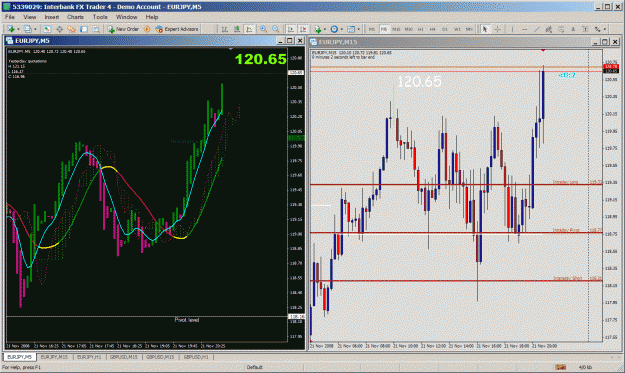Image resolution: width=625 pixels, height=373 pixels.
Task: Select the Equidistant Channel tool
Action: point(549,29)
